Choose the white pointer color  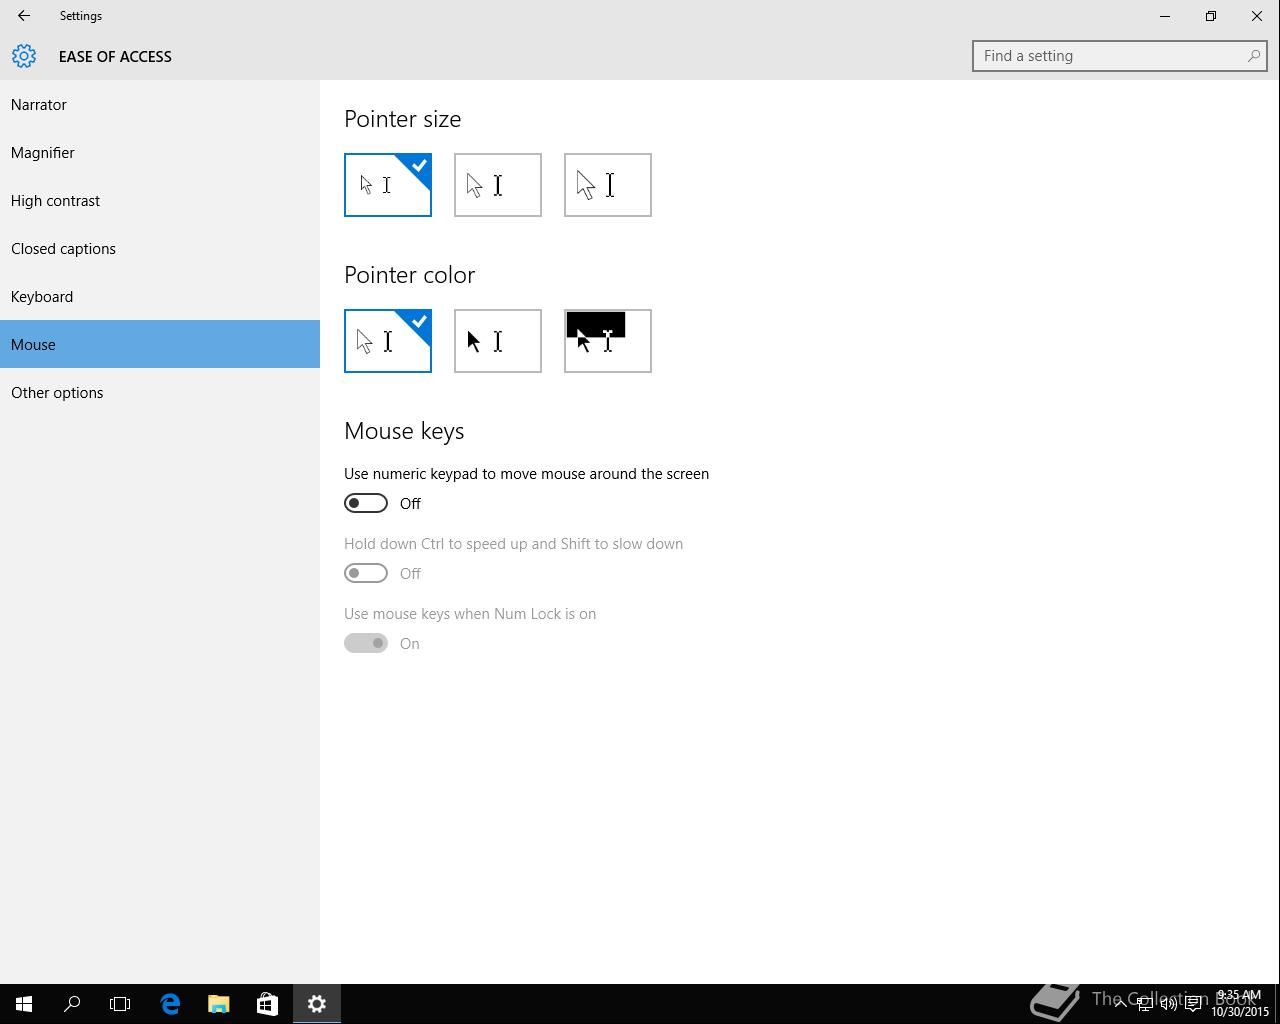(388, 341)
